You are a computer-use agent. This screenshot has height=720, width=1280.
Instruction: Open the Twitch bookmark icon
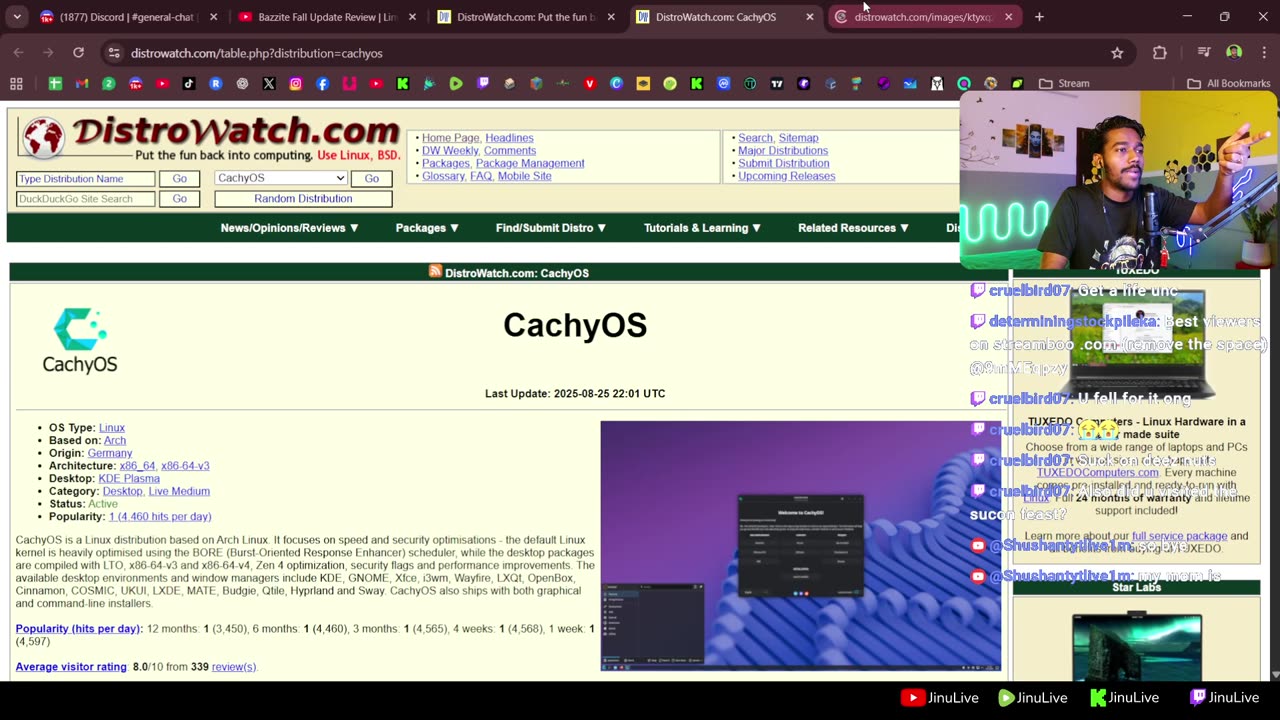(x=483, y=84)
